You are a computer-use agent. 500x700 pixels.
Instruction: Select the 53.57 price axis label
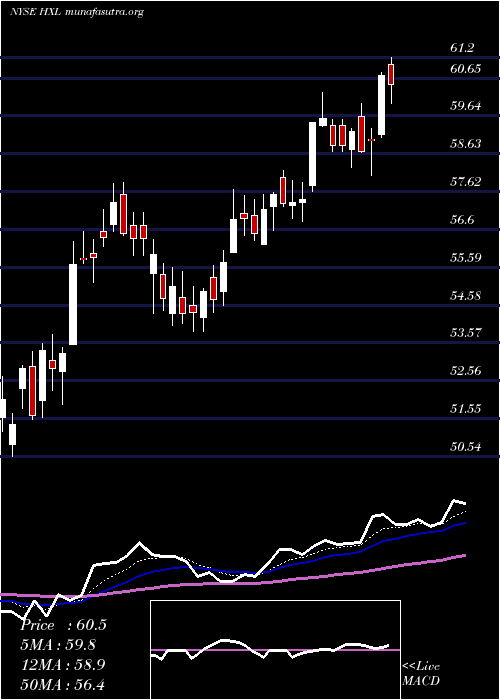(x=466, y=333)
